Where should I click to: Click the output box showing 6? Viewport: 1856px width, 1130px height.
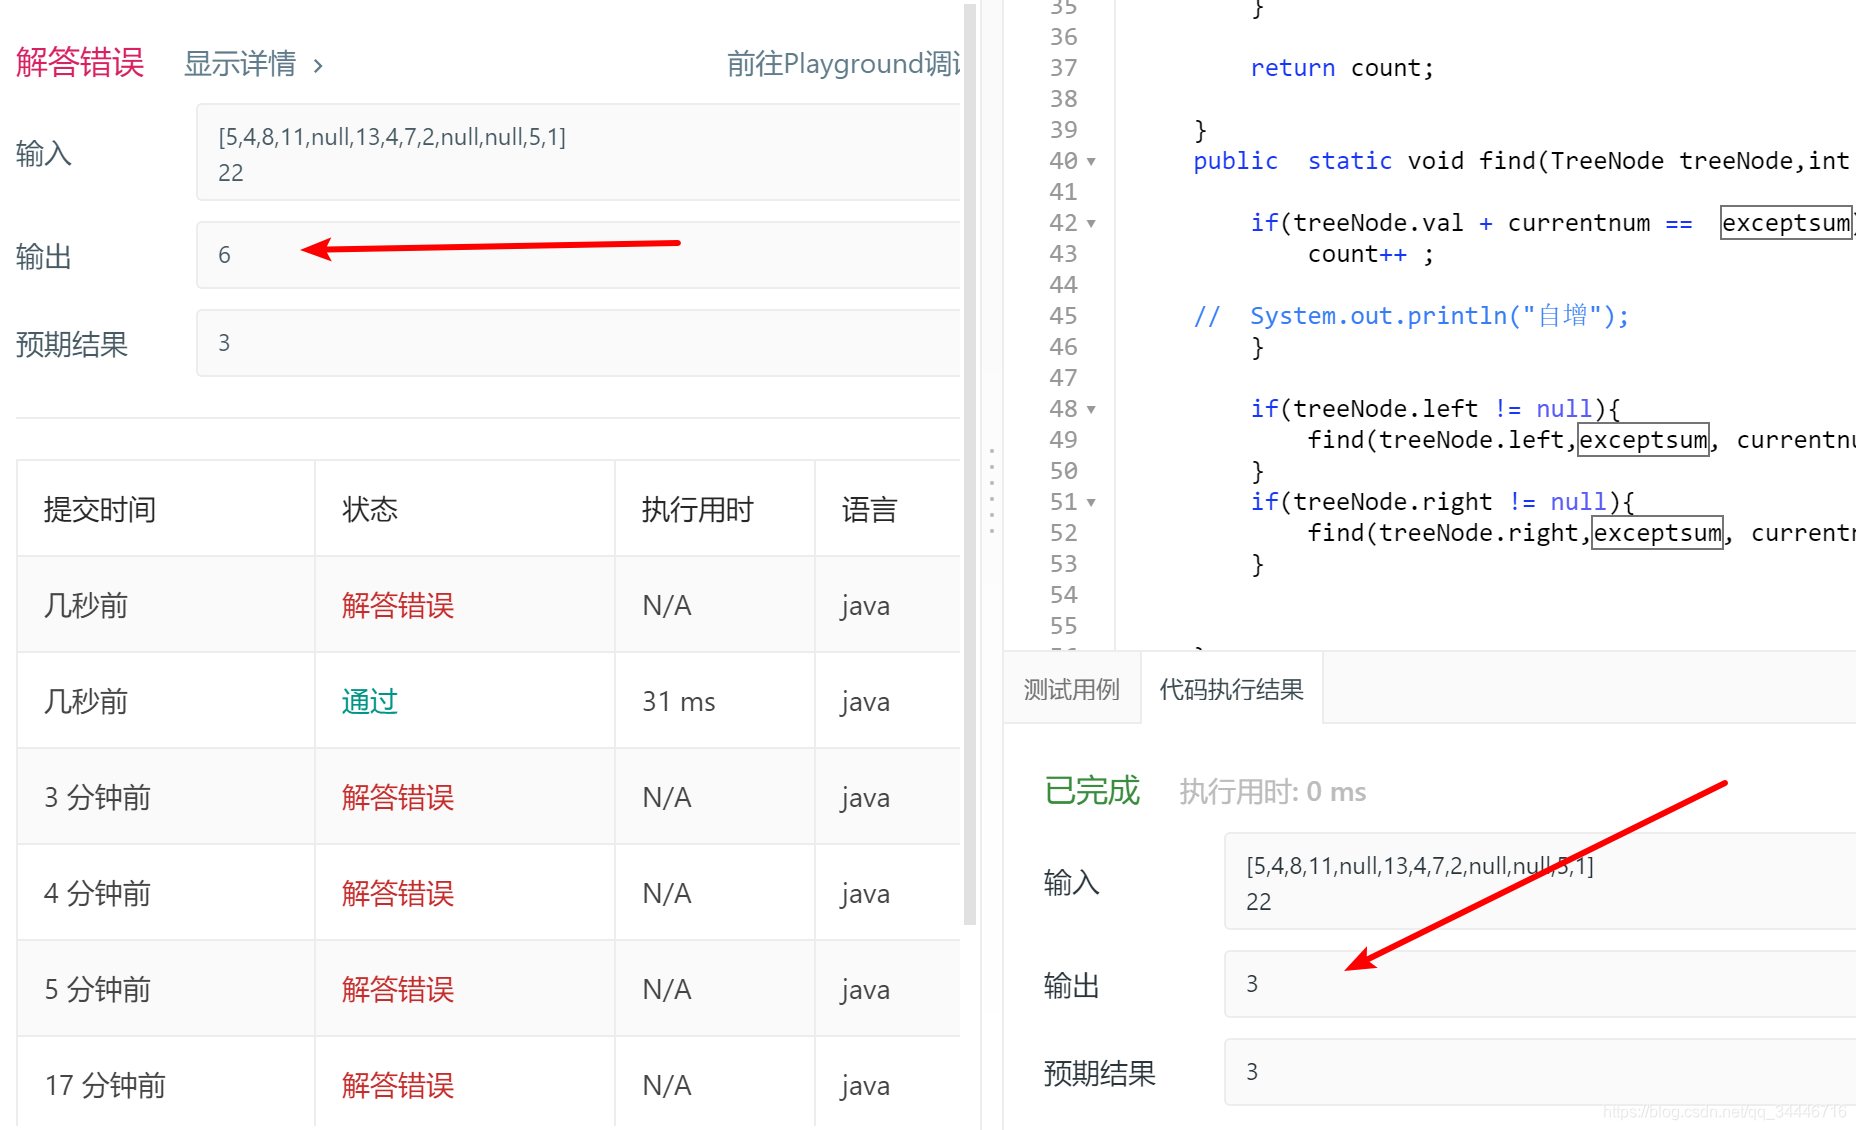(578, 255)
